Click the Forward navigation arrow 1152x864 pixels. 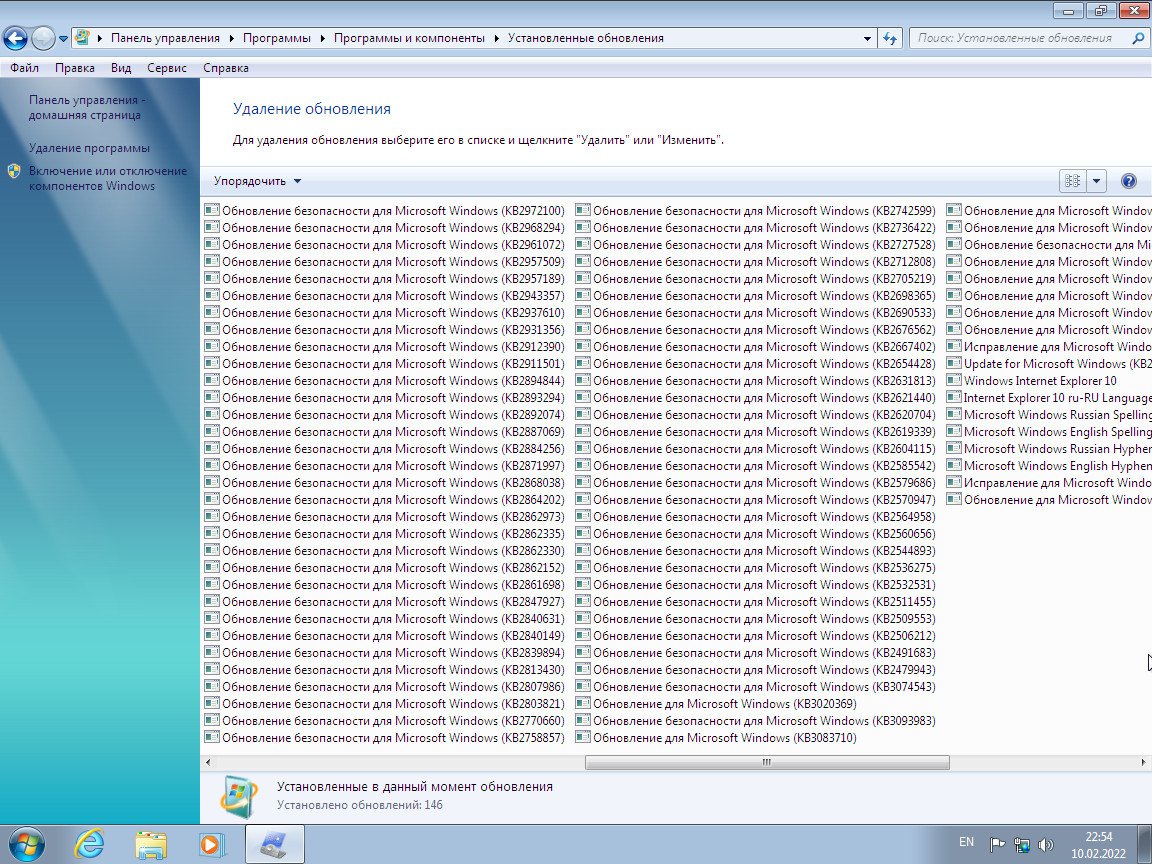[43, 38]
